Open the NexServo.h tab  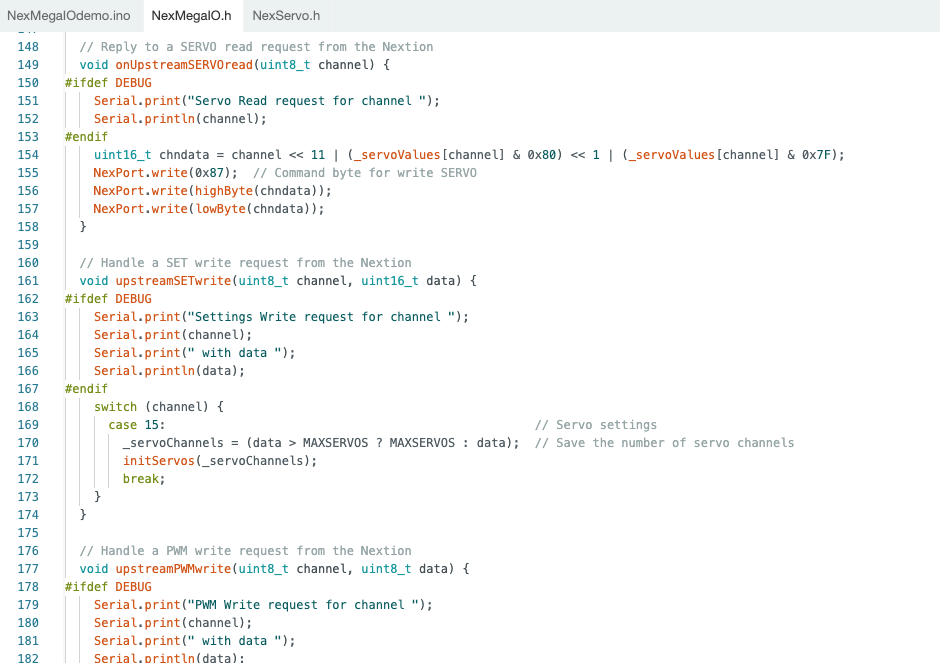286,15
